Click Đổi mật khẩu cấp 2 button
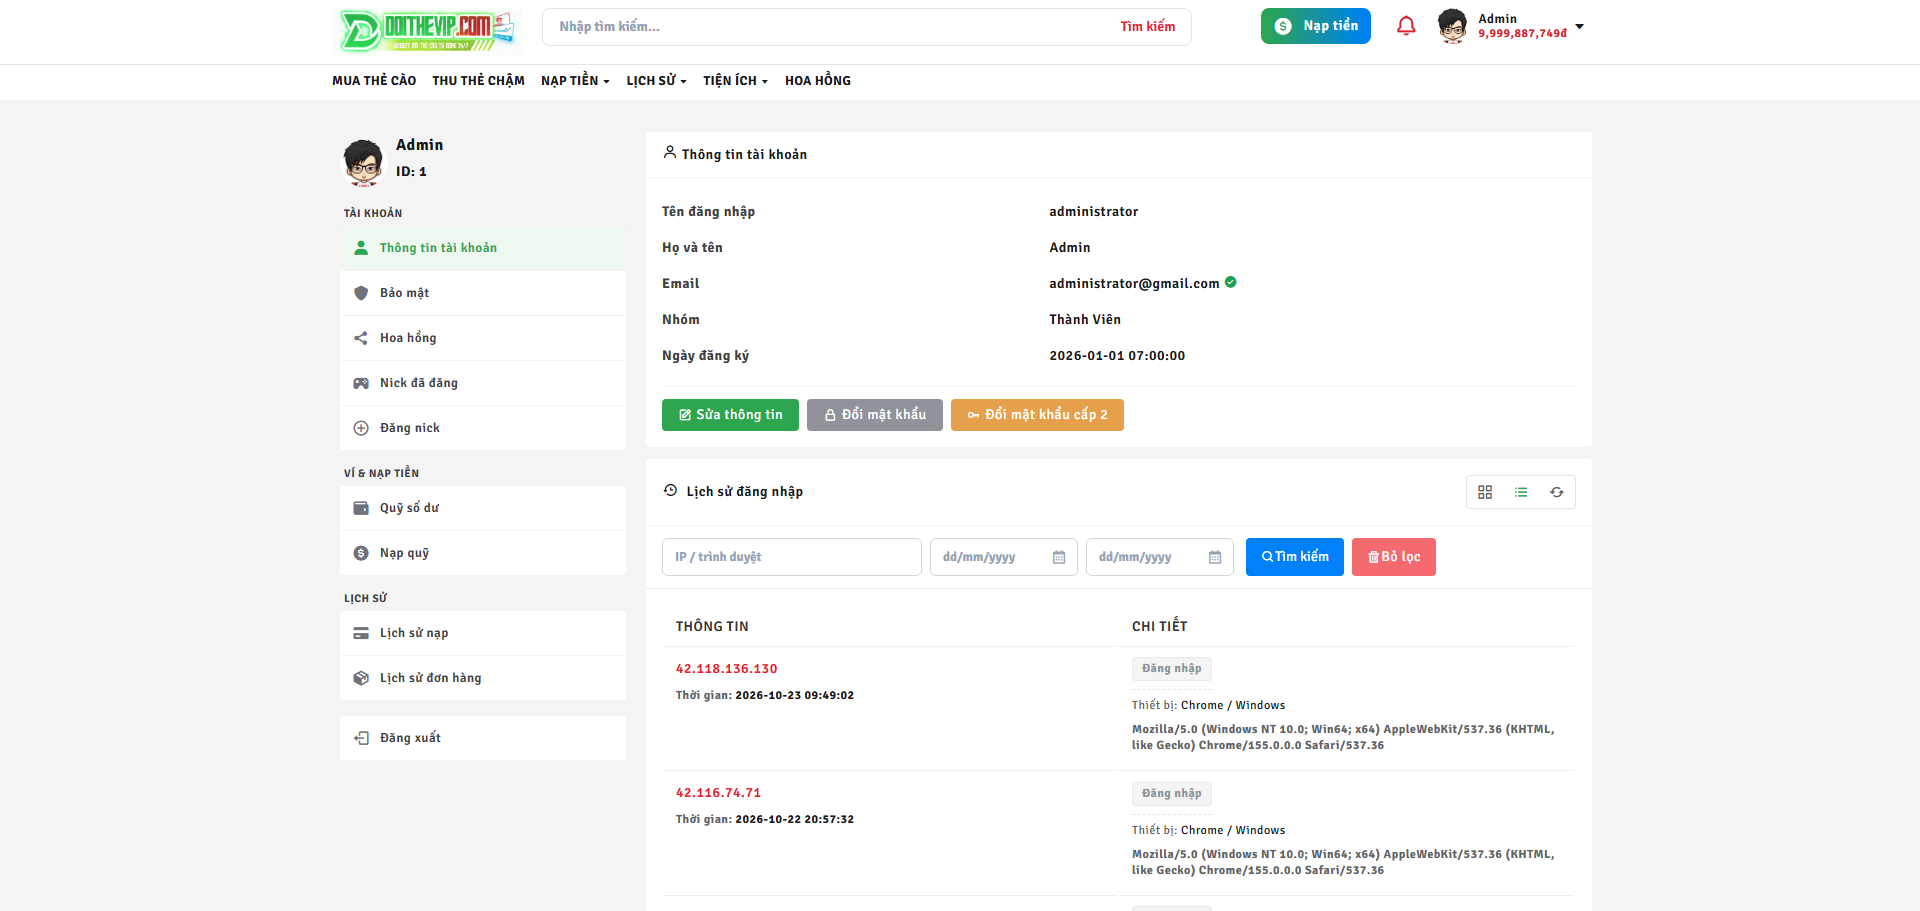Viewport: 1920px width, 911px height. tap(1037, 415)
